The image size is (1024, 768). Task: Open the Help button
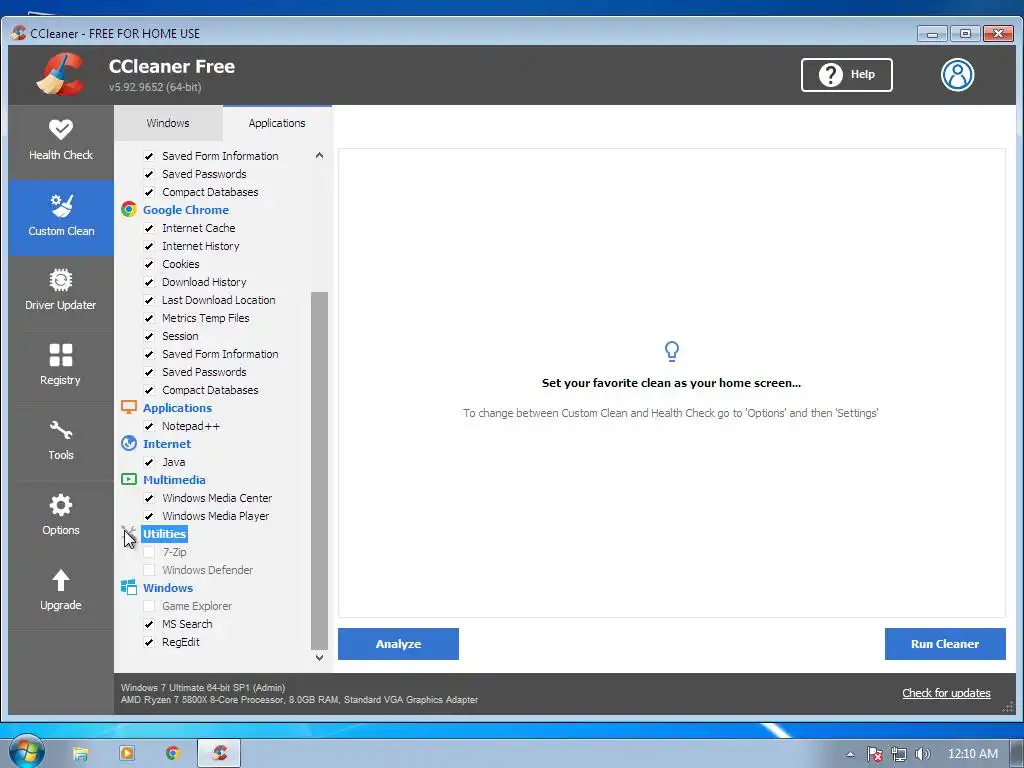pyautogui.click(x=846, y=74)
